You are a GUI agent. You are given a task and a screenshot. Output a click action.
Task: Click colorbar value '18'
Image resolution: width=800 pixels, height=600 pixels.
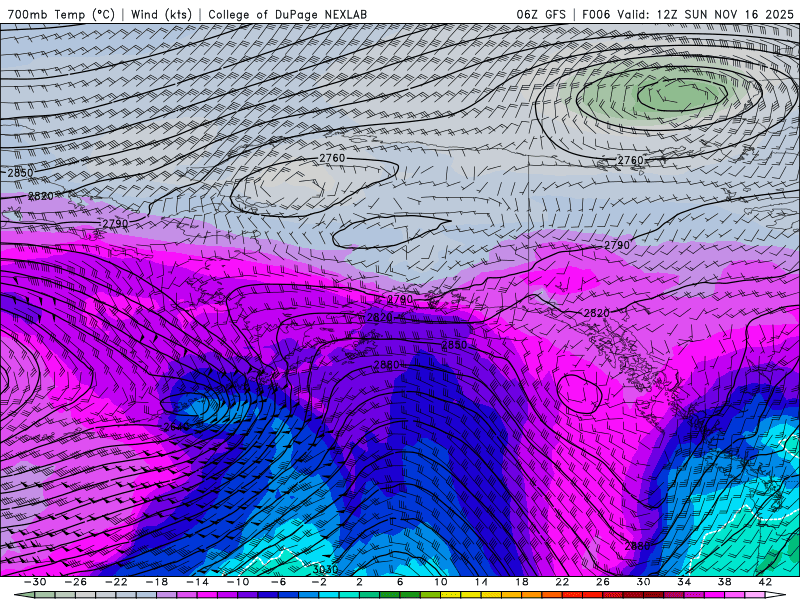click(x=521, y=582)
